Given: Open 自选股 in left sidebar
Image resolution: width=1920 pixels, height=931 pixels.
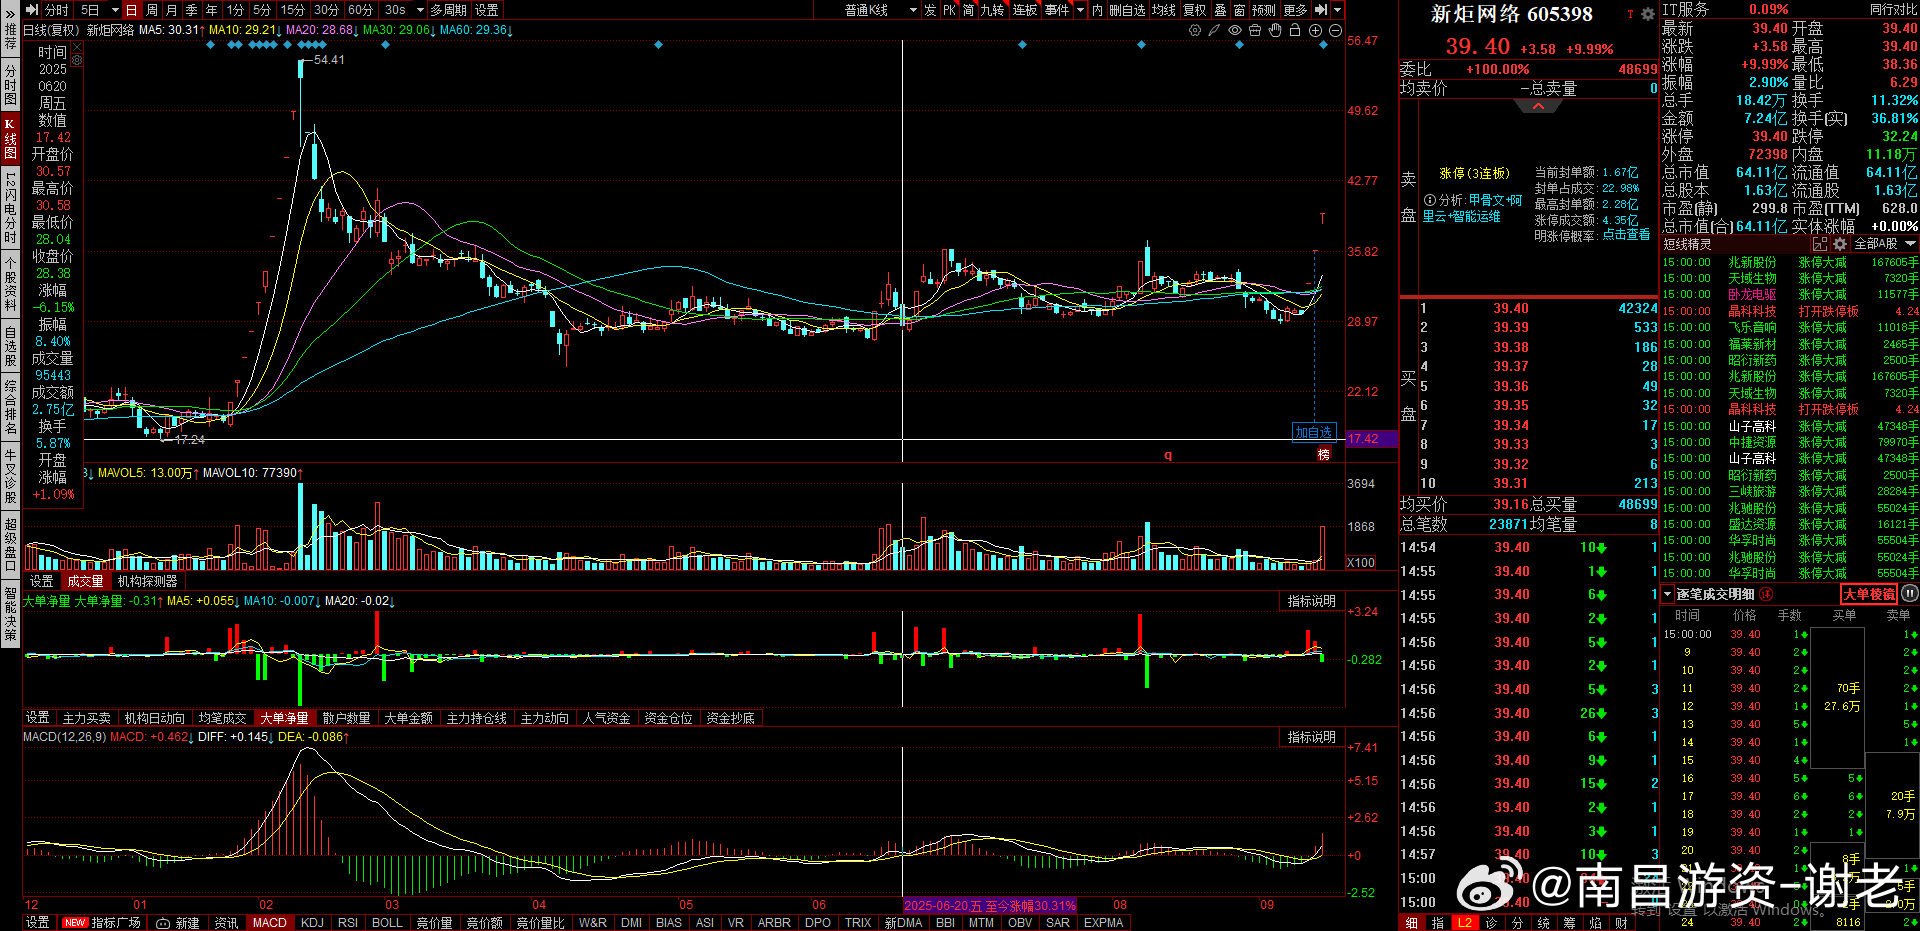Looking at the screenshot, I should pyautogui.click(x=10, y=346).
